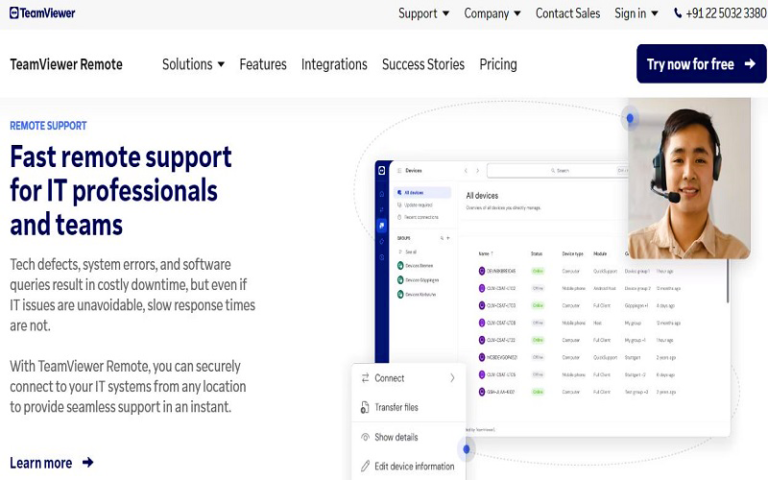Click the Edit device information pencil icon
The width and height of the screenshot is (768, 480).
pyautogui.click(x=365, y=466)
